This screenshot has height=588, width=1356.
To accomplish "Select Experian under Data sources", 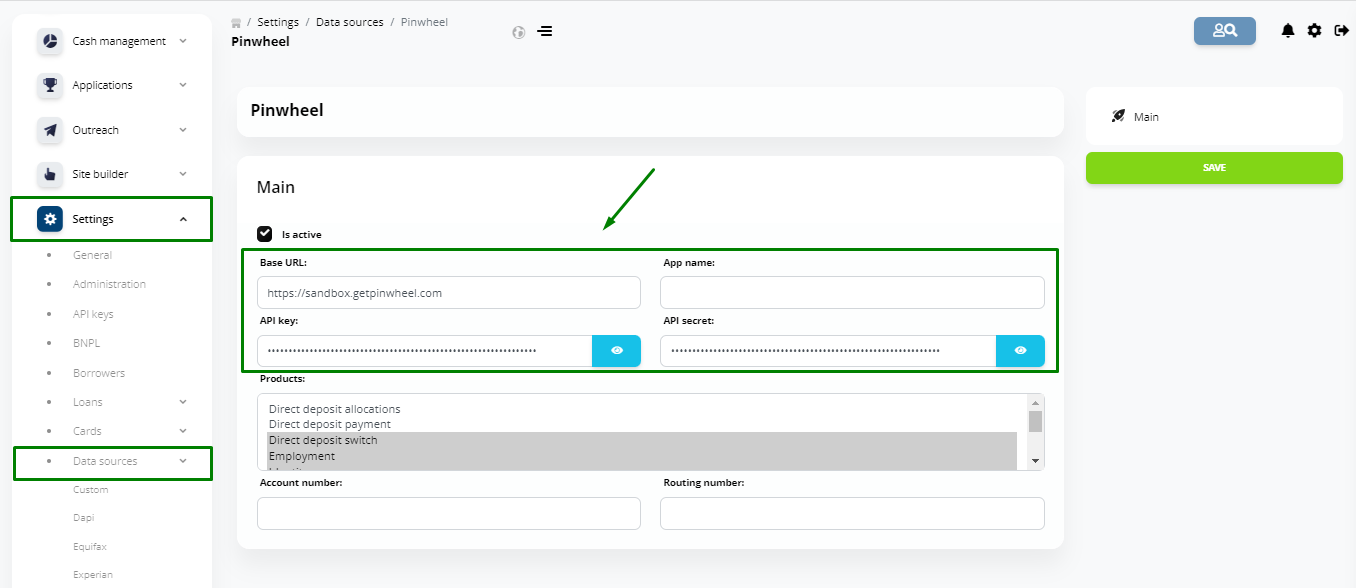I will point(93,575).
